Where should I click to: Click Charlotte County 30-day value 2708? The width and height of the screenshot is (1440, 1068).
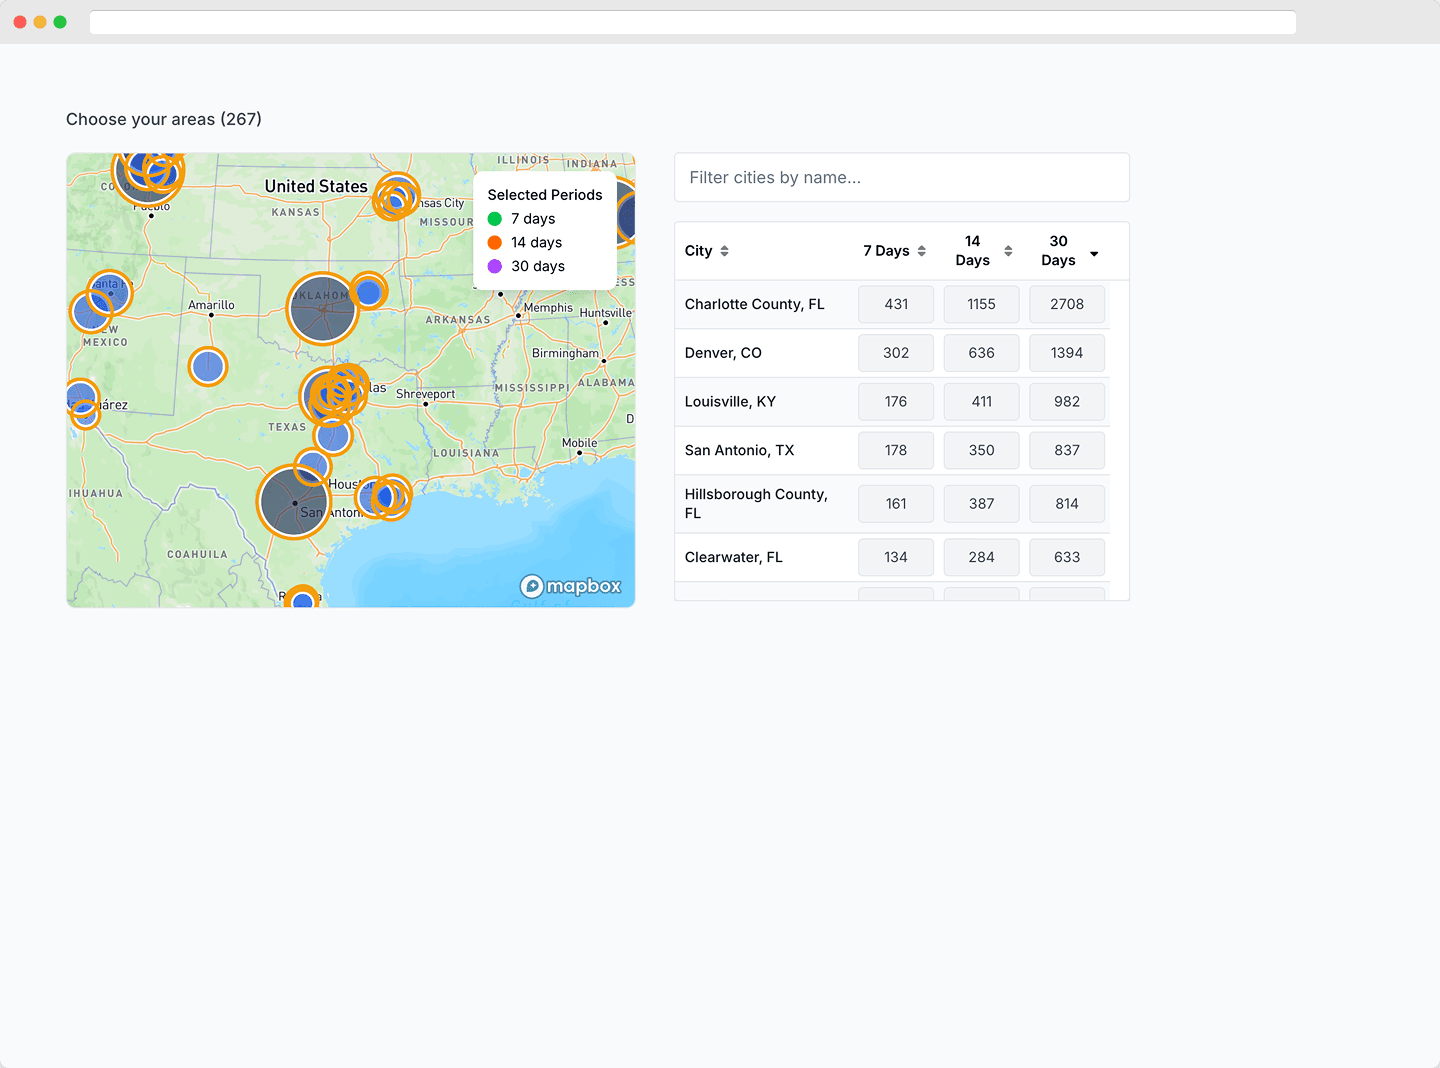coord(1066,304)
